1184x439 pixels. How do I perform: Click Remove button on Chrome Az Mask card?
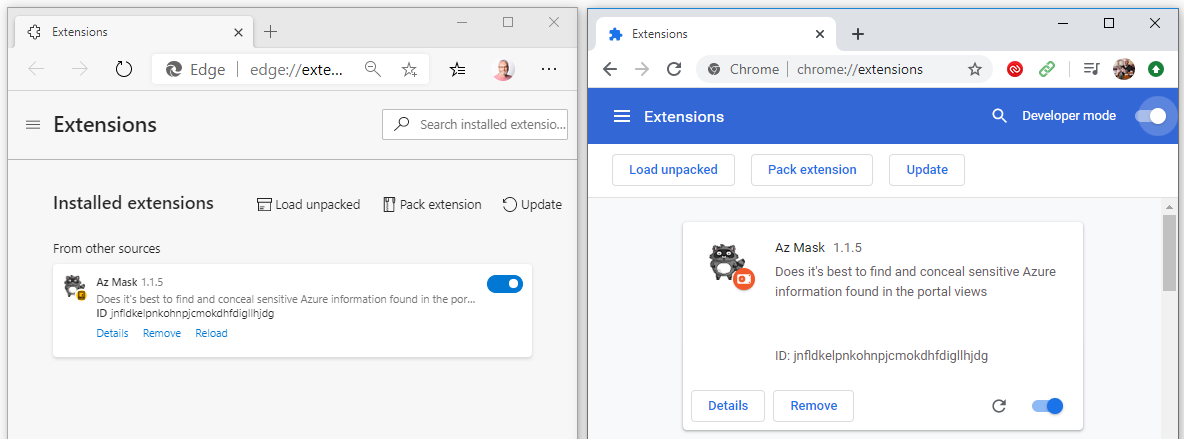[813, 406]
